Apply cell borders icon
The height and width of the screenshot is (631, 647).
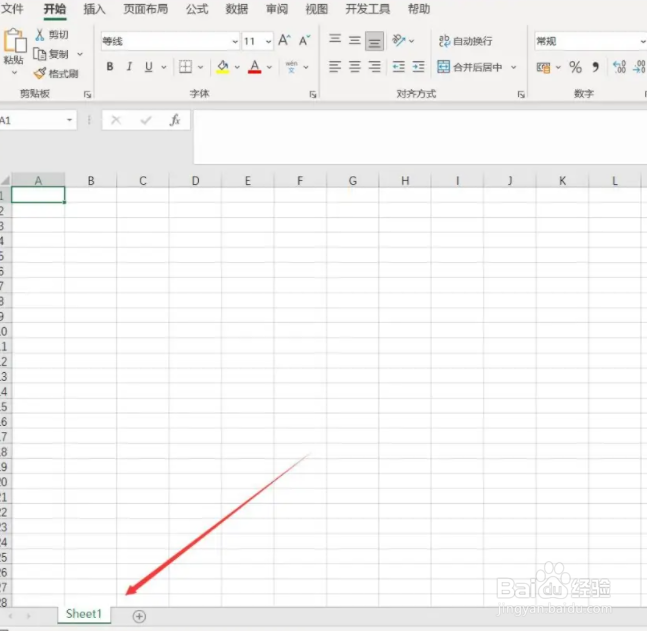pos(185,66)
